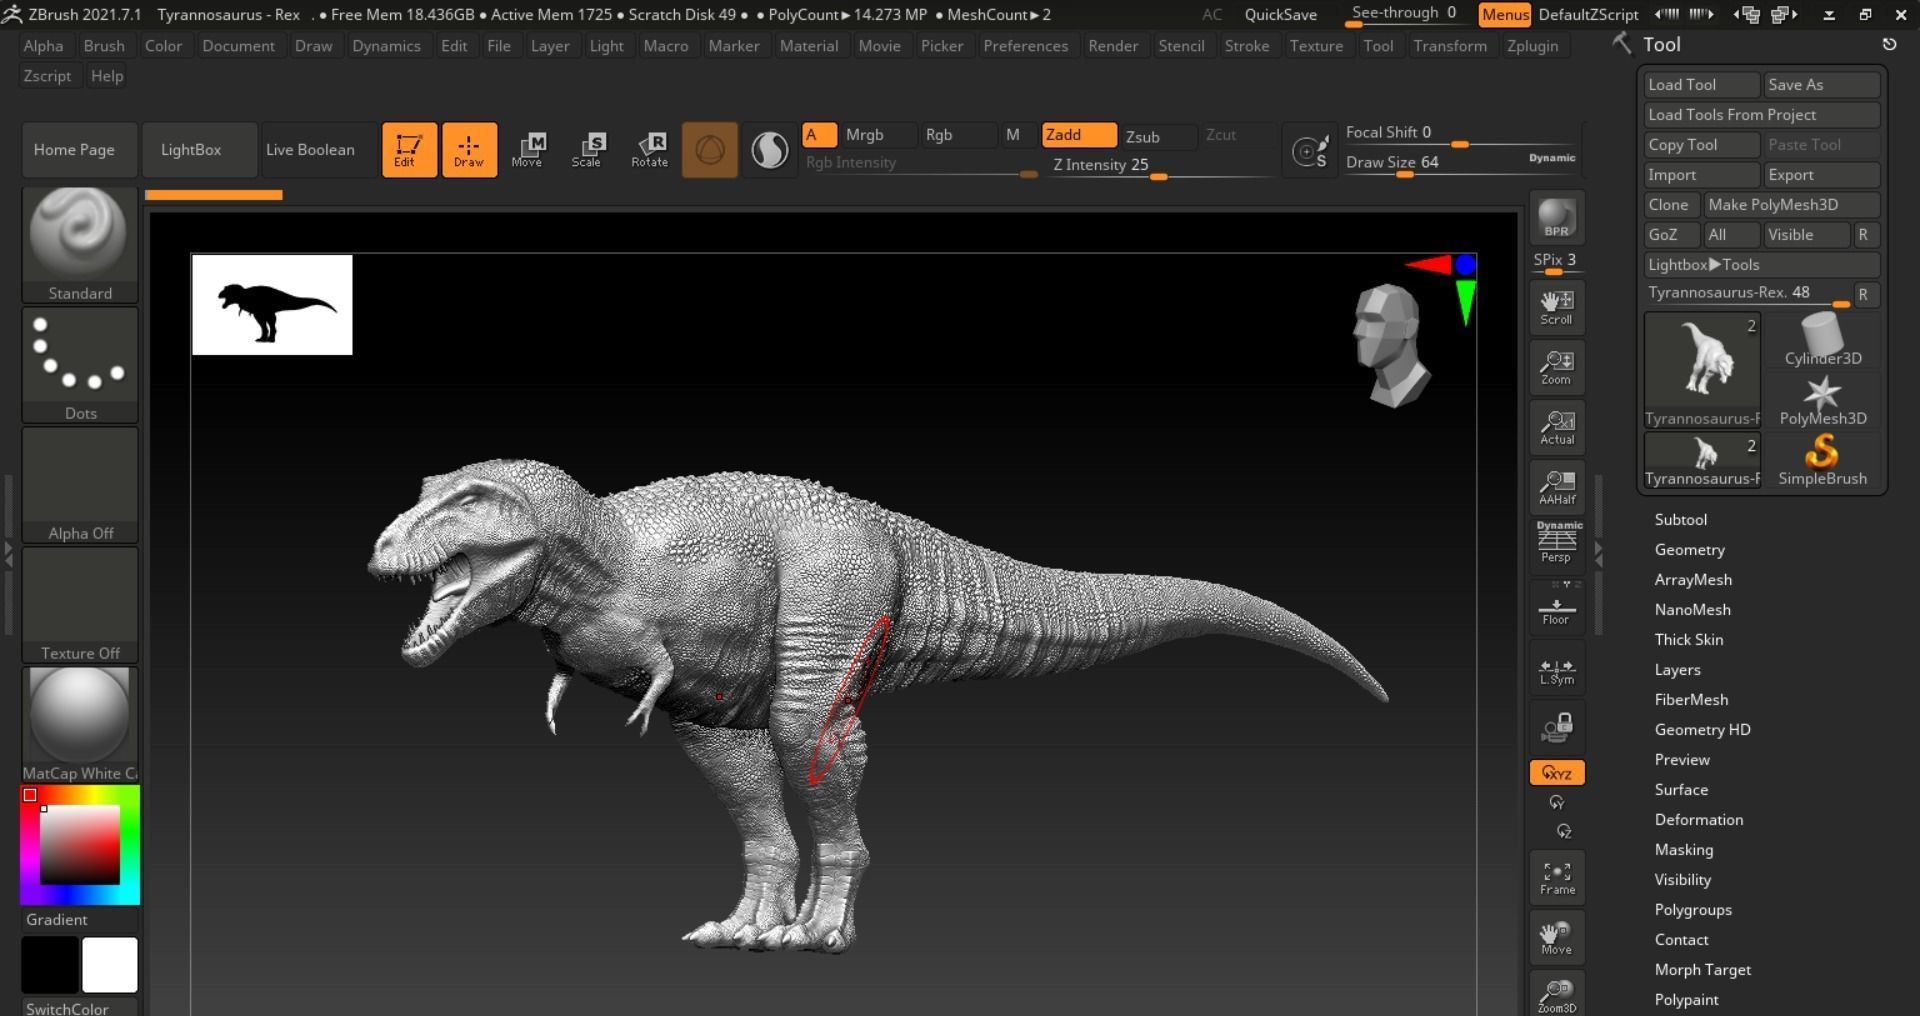
Task: Select the Rotate transform tool
Action: point(649,150)
